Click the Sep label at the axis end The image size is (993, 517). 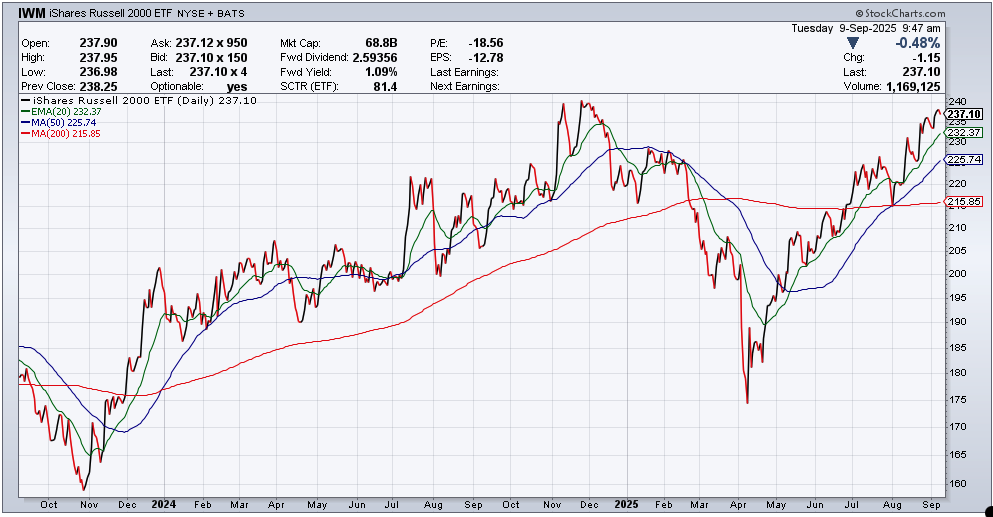tap(930, 505)
